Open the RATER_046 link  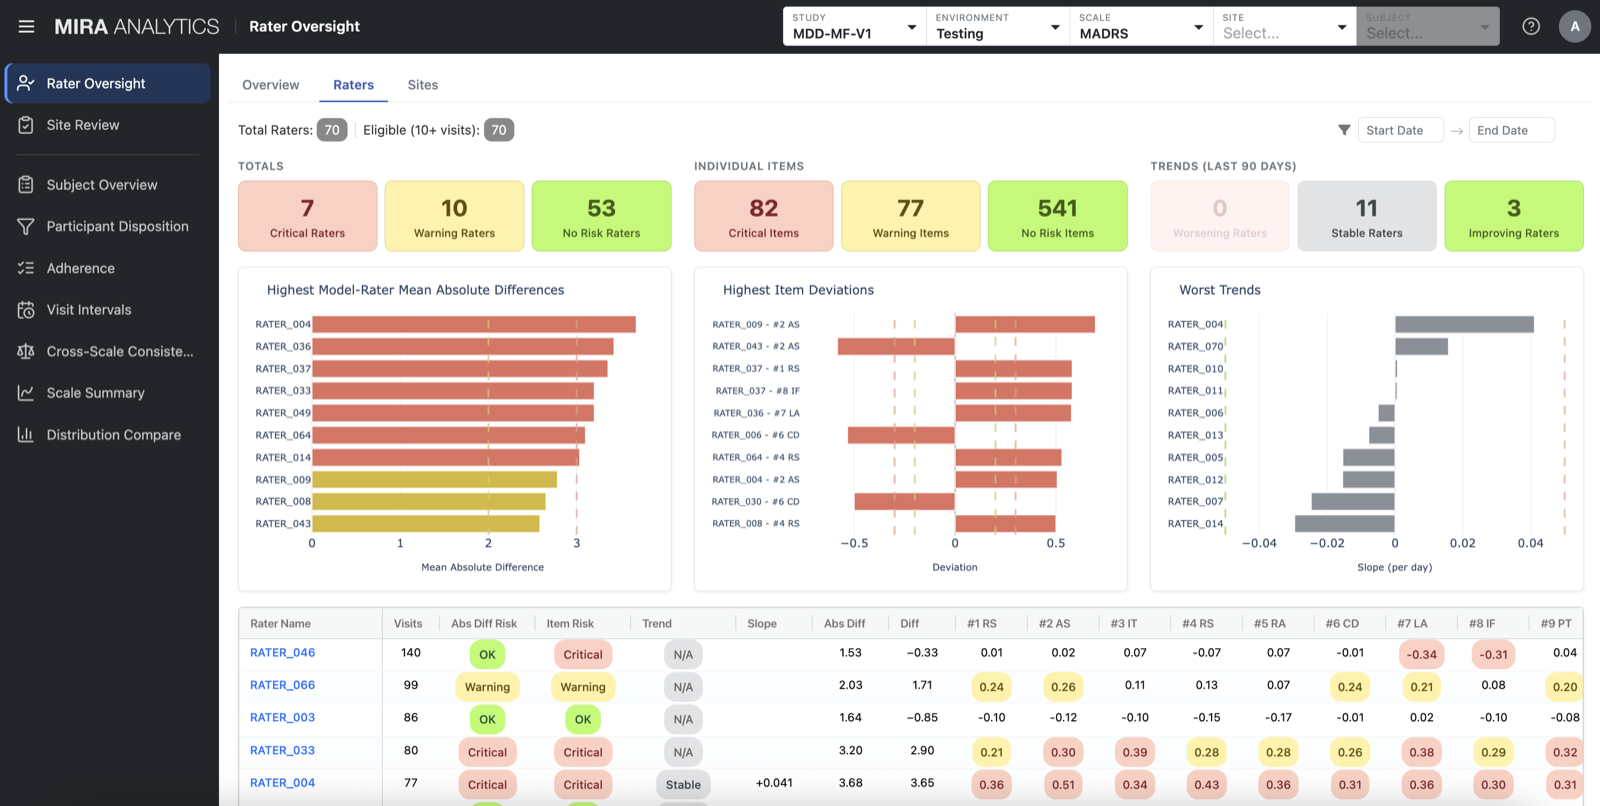[282, 653]
